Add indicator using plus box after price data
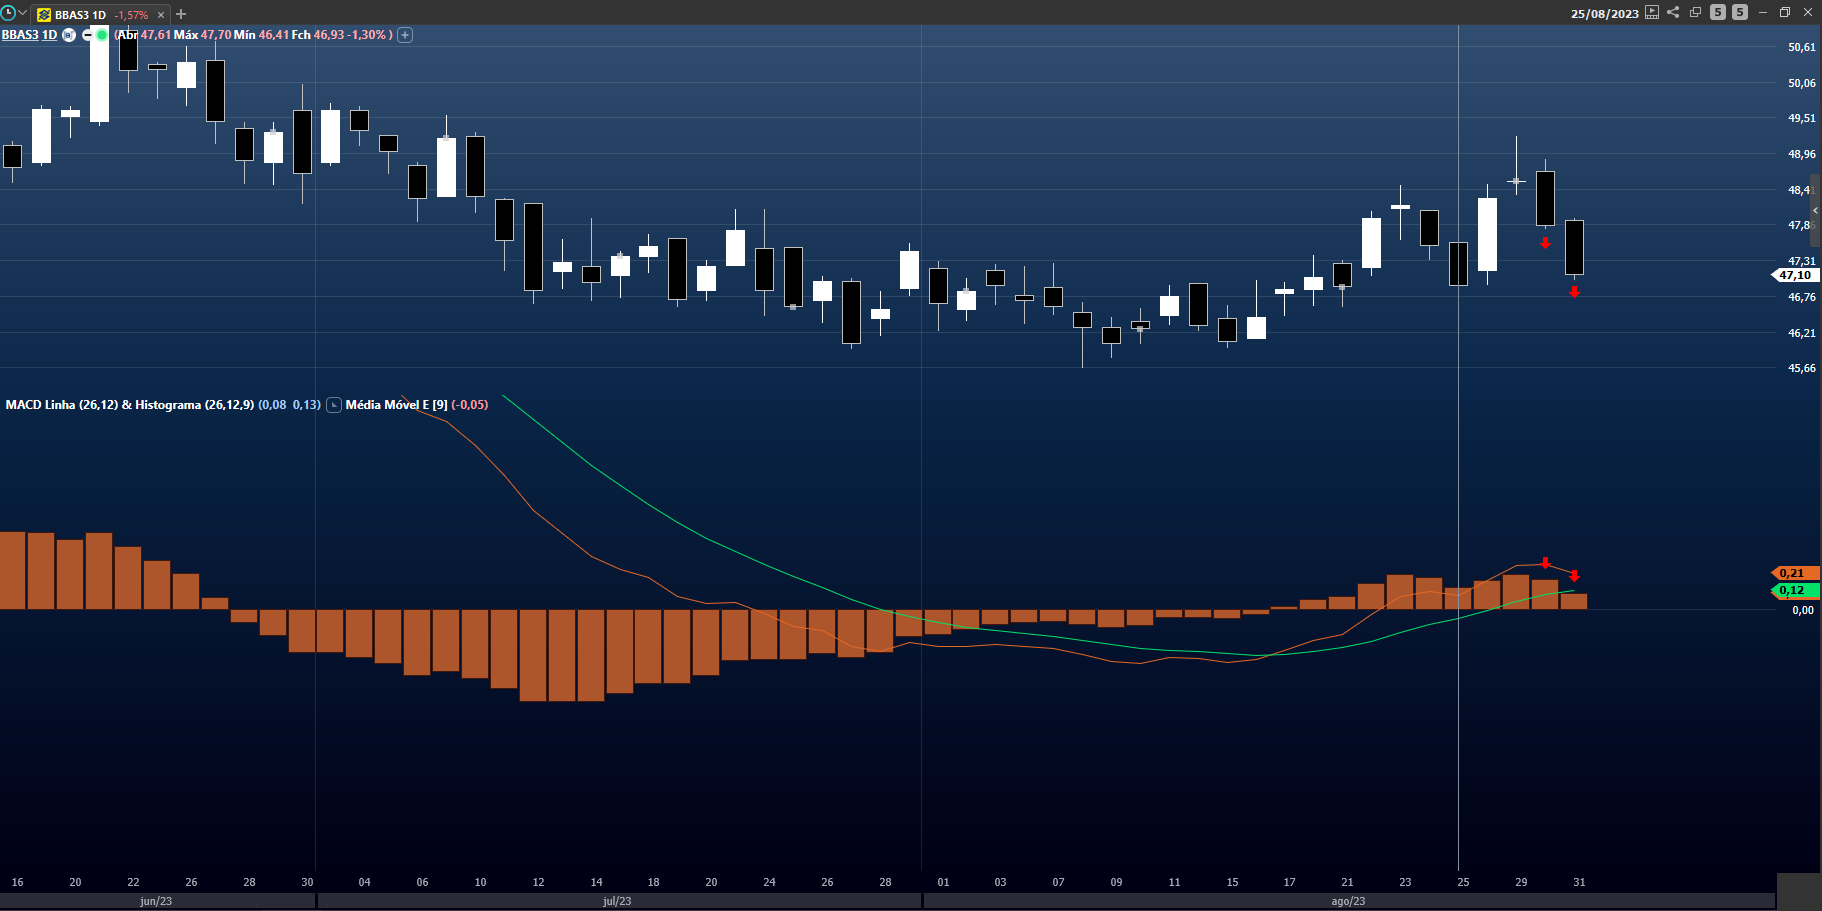Screen dimensions: 1822x911 pos(405,35)
